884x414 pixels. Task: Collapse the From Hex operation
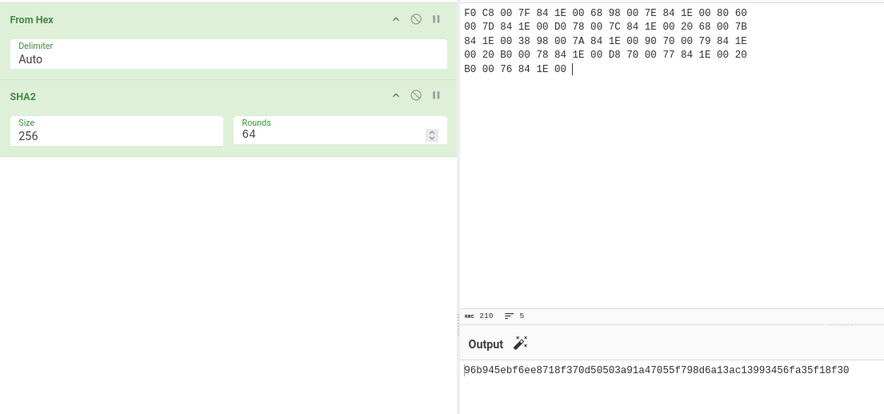click(x=396, y=19)
